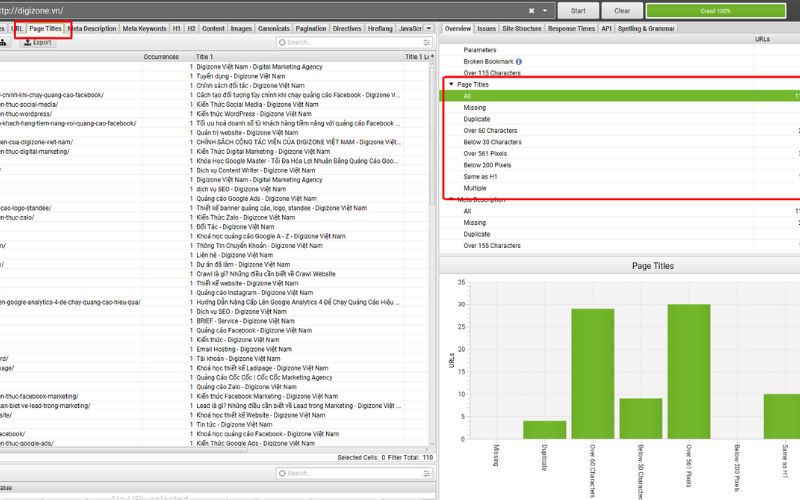Viewport: 800px width, 500px height.
Task: Open the Site Structure tab
Action: click(521, 29)
